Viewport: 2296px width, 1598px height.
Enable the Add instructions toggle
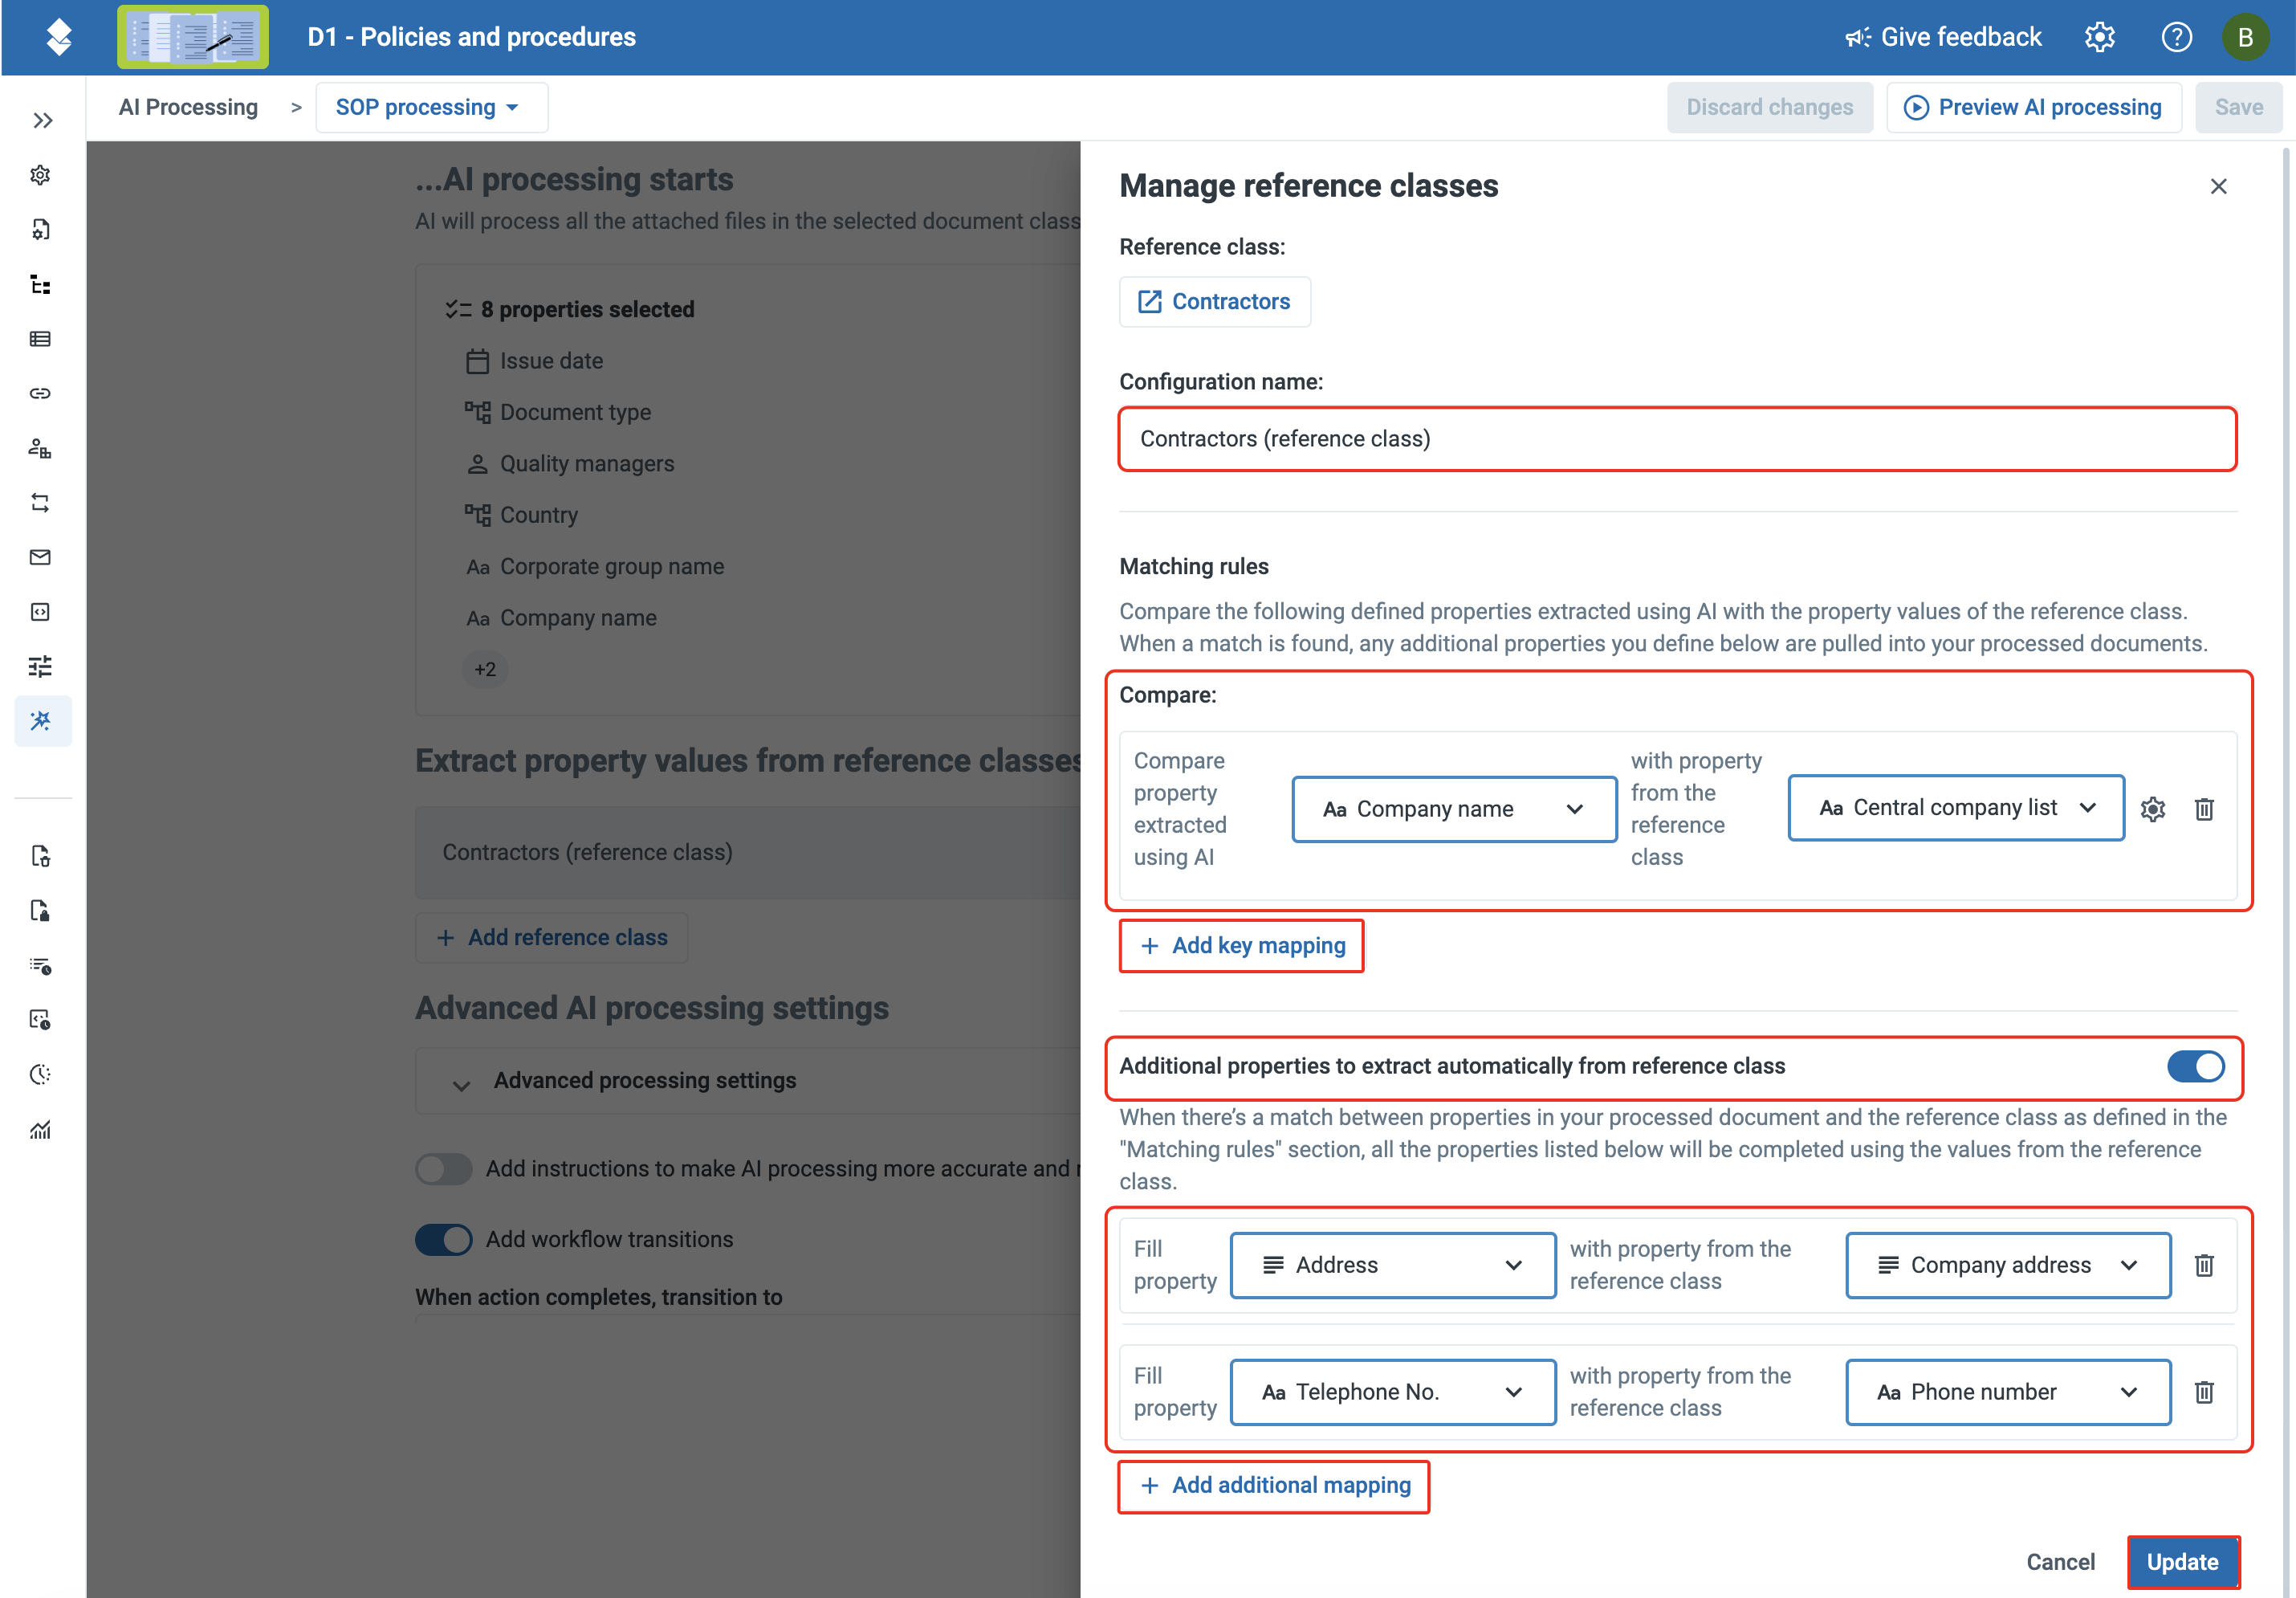[444, 1168]
